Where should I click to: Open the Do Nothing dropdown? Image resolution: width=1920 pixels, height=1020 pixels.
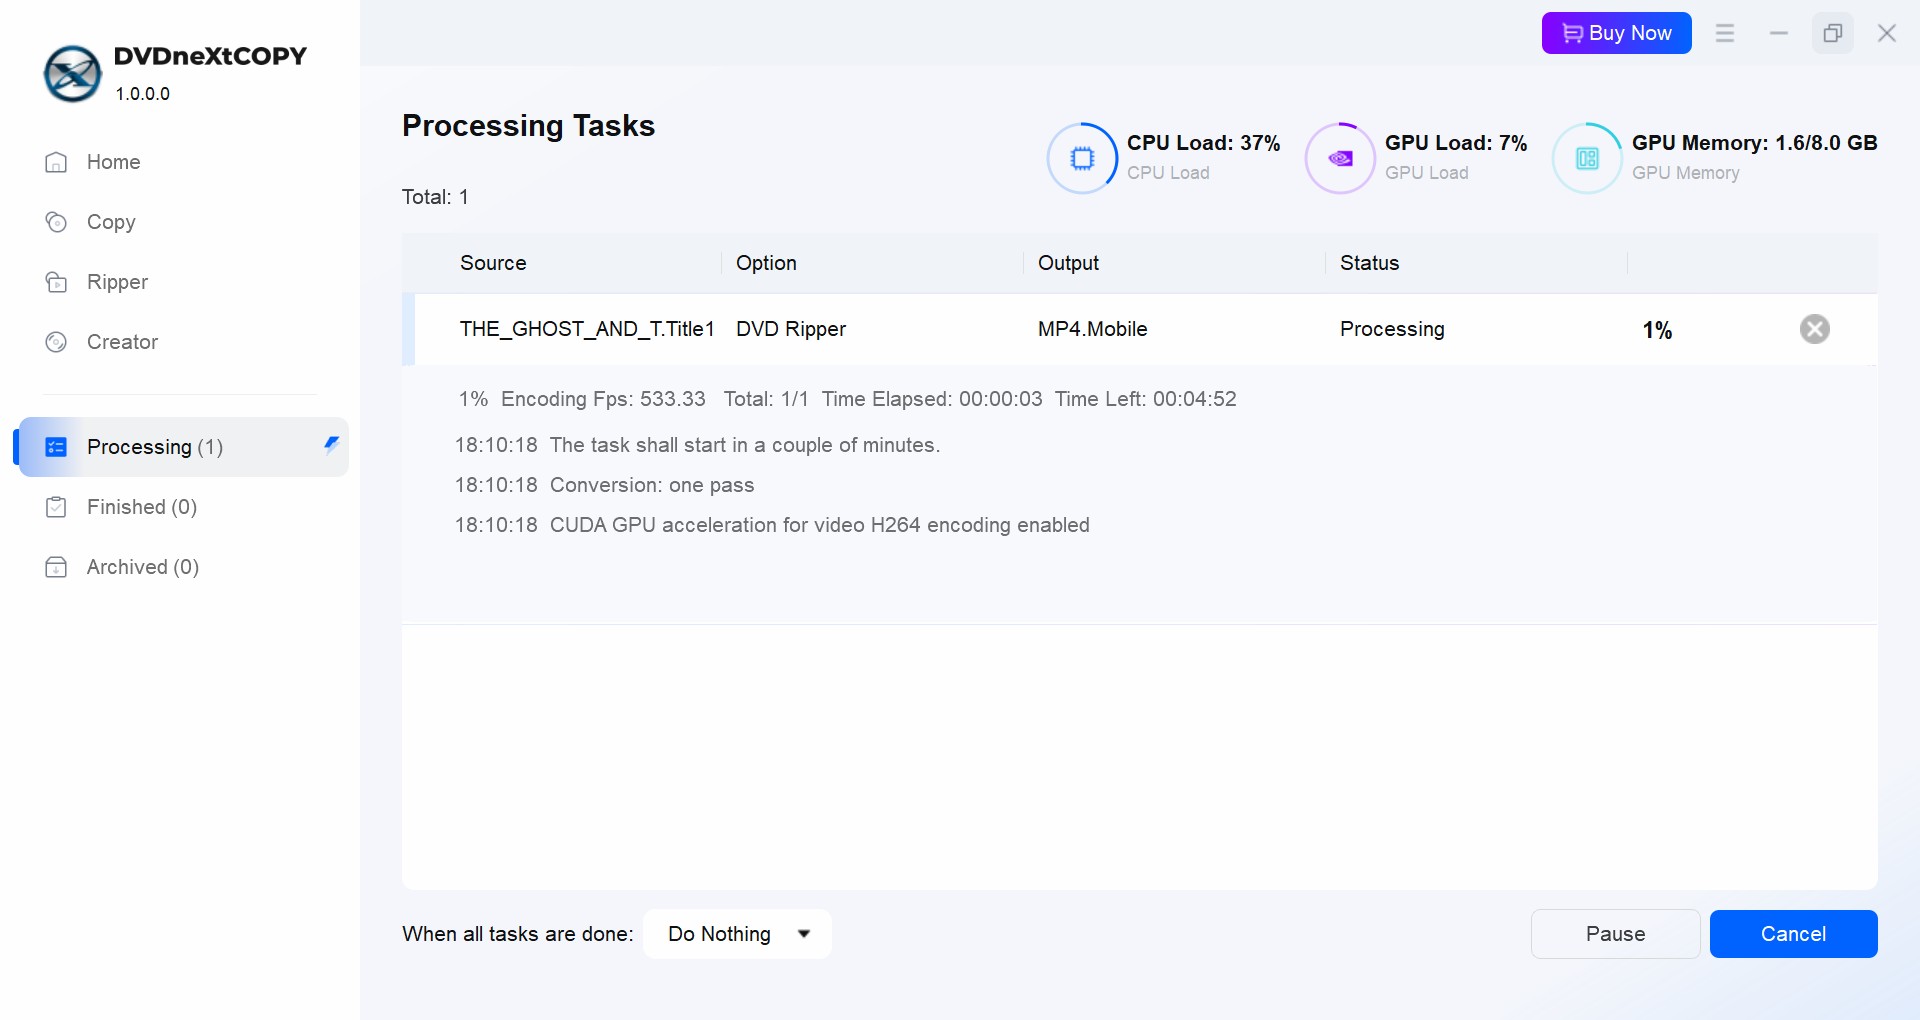pyautogui.click(x=738, y=934)
